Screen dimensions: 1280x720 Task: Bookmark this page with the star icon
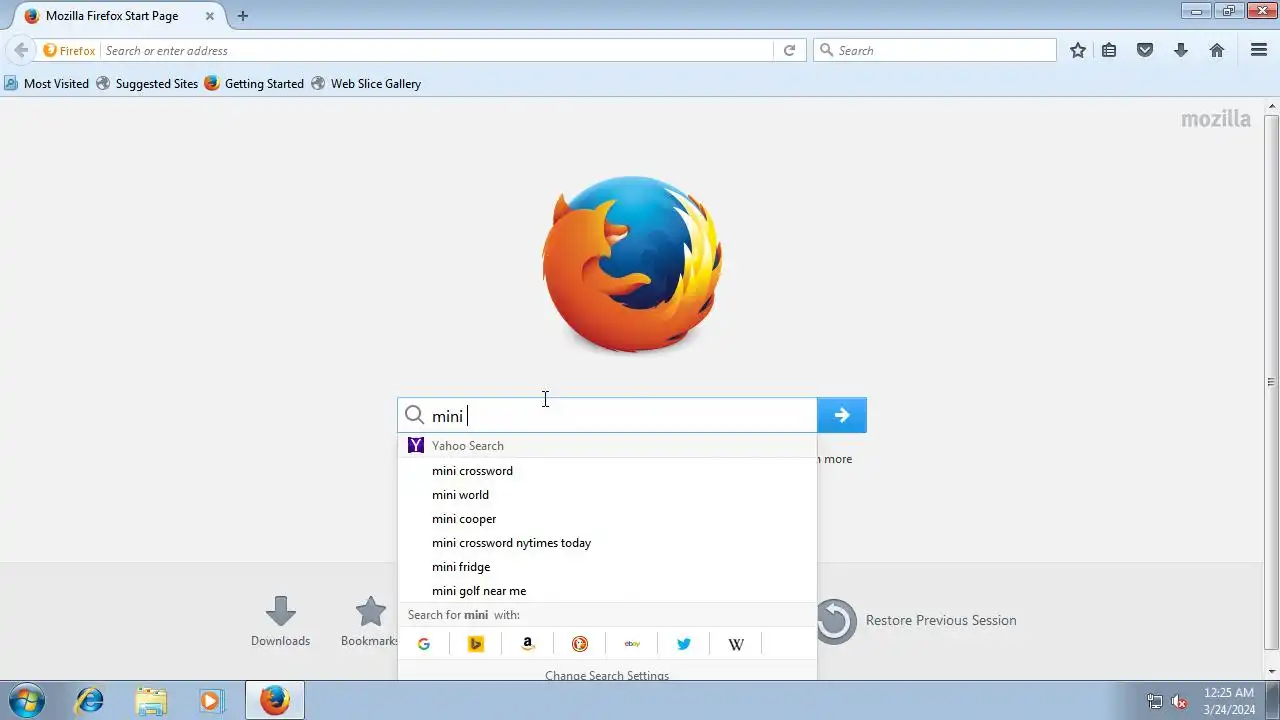click(x=1078, y=50)
